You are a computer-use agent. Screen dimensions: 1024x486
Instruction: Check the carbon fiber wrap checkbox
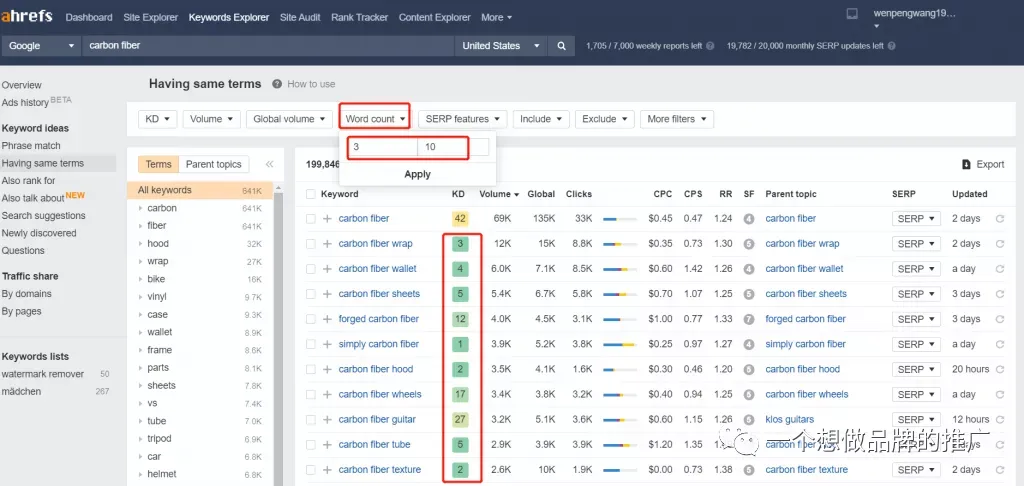click(x=311, y=244)
